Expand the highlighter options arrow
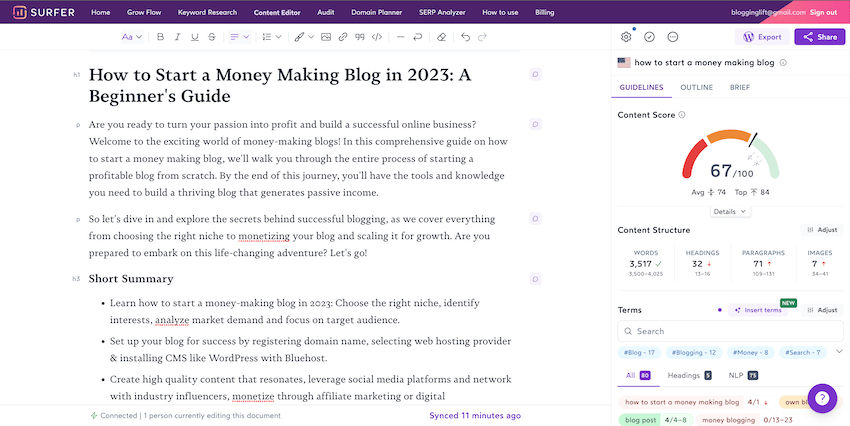 [311, 37]
